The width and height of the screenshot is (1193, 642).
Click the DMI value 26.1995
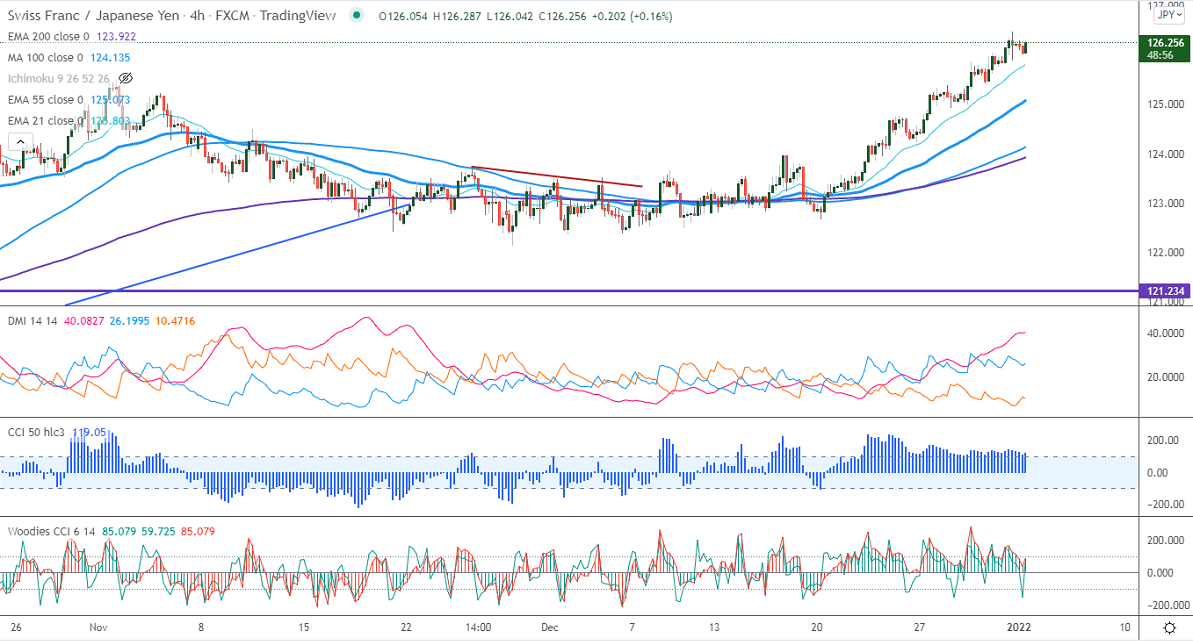click(x=129, y=321)
